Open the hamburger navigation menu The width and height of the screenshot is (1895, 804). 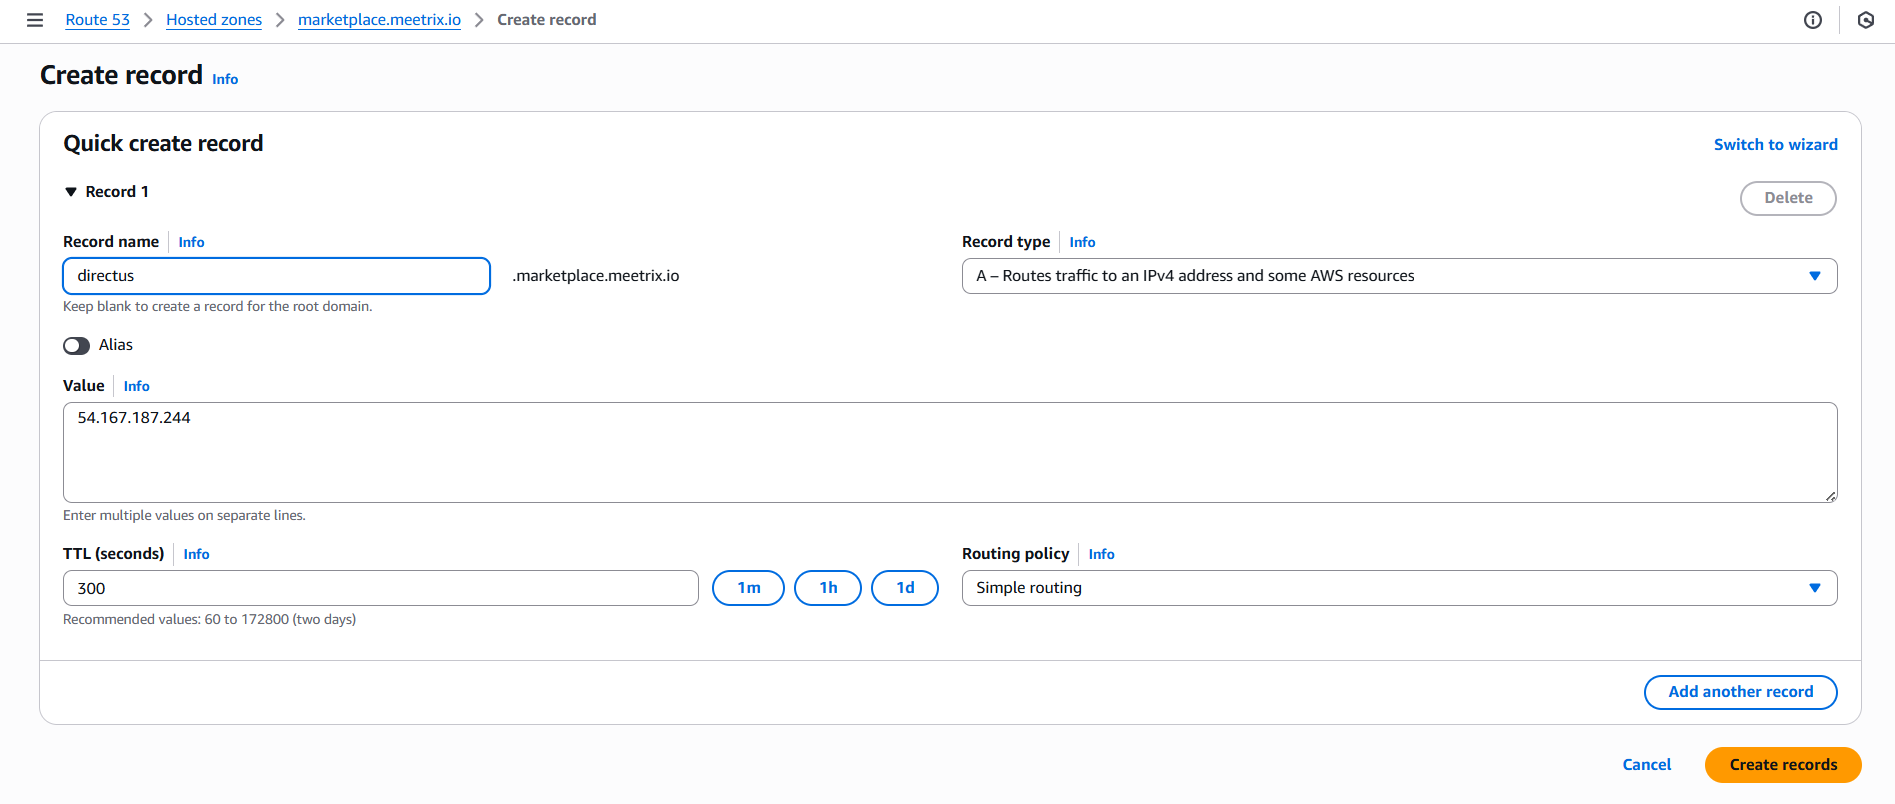coord(35,20)
